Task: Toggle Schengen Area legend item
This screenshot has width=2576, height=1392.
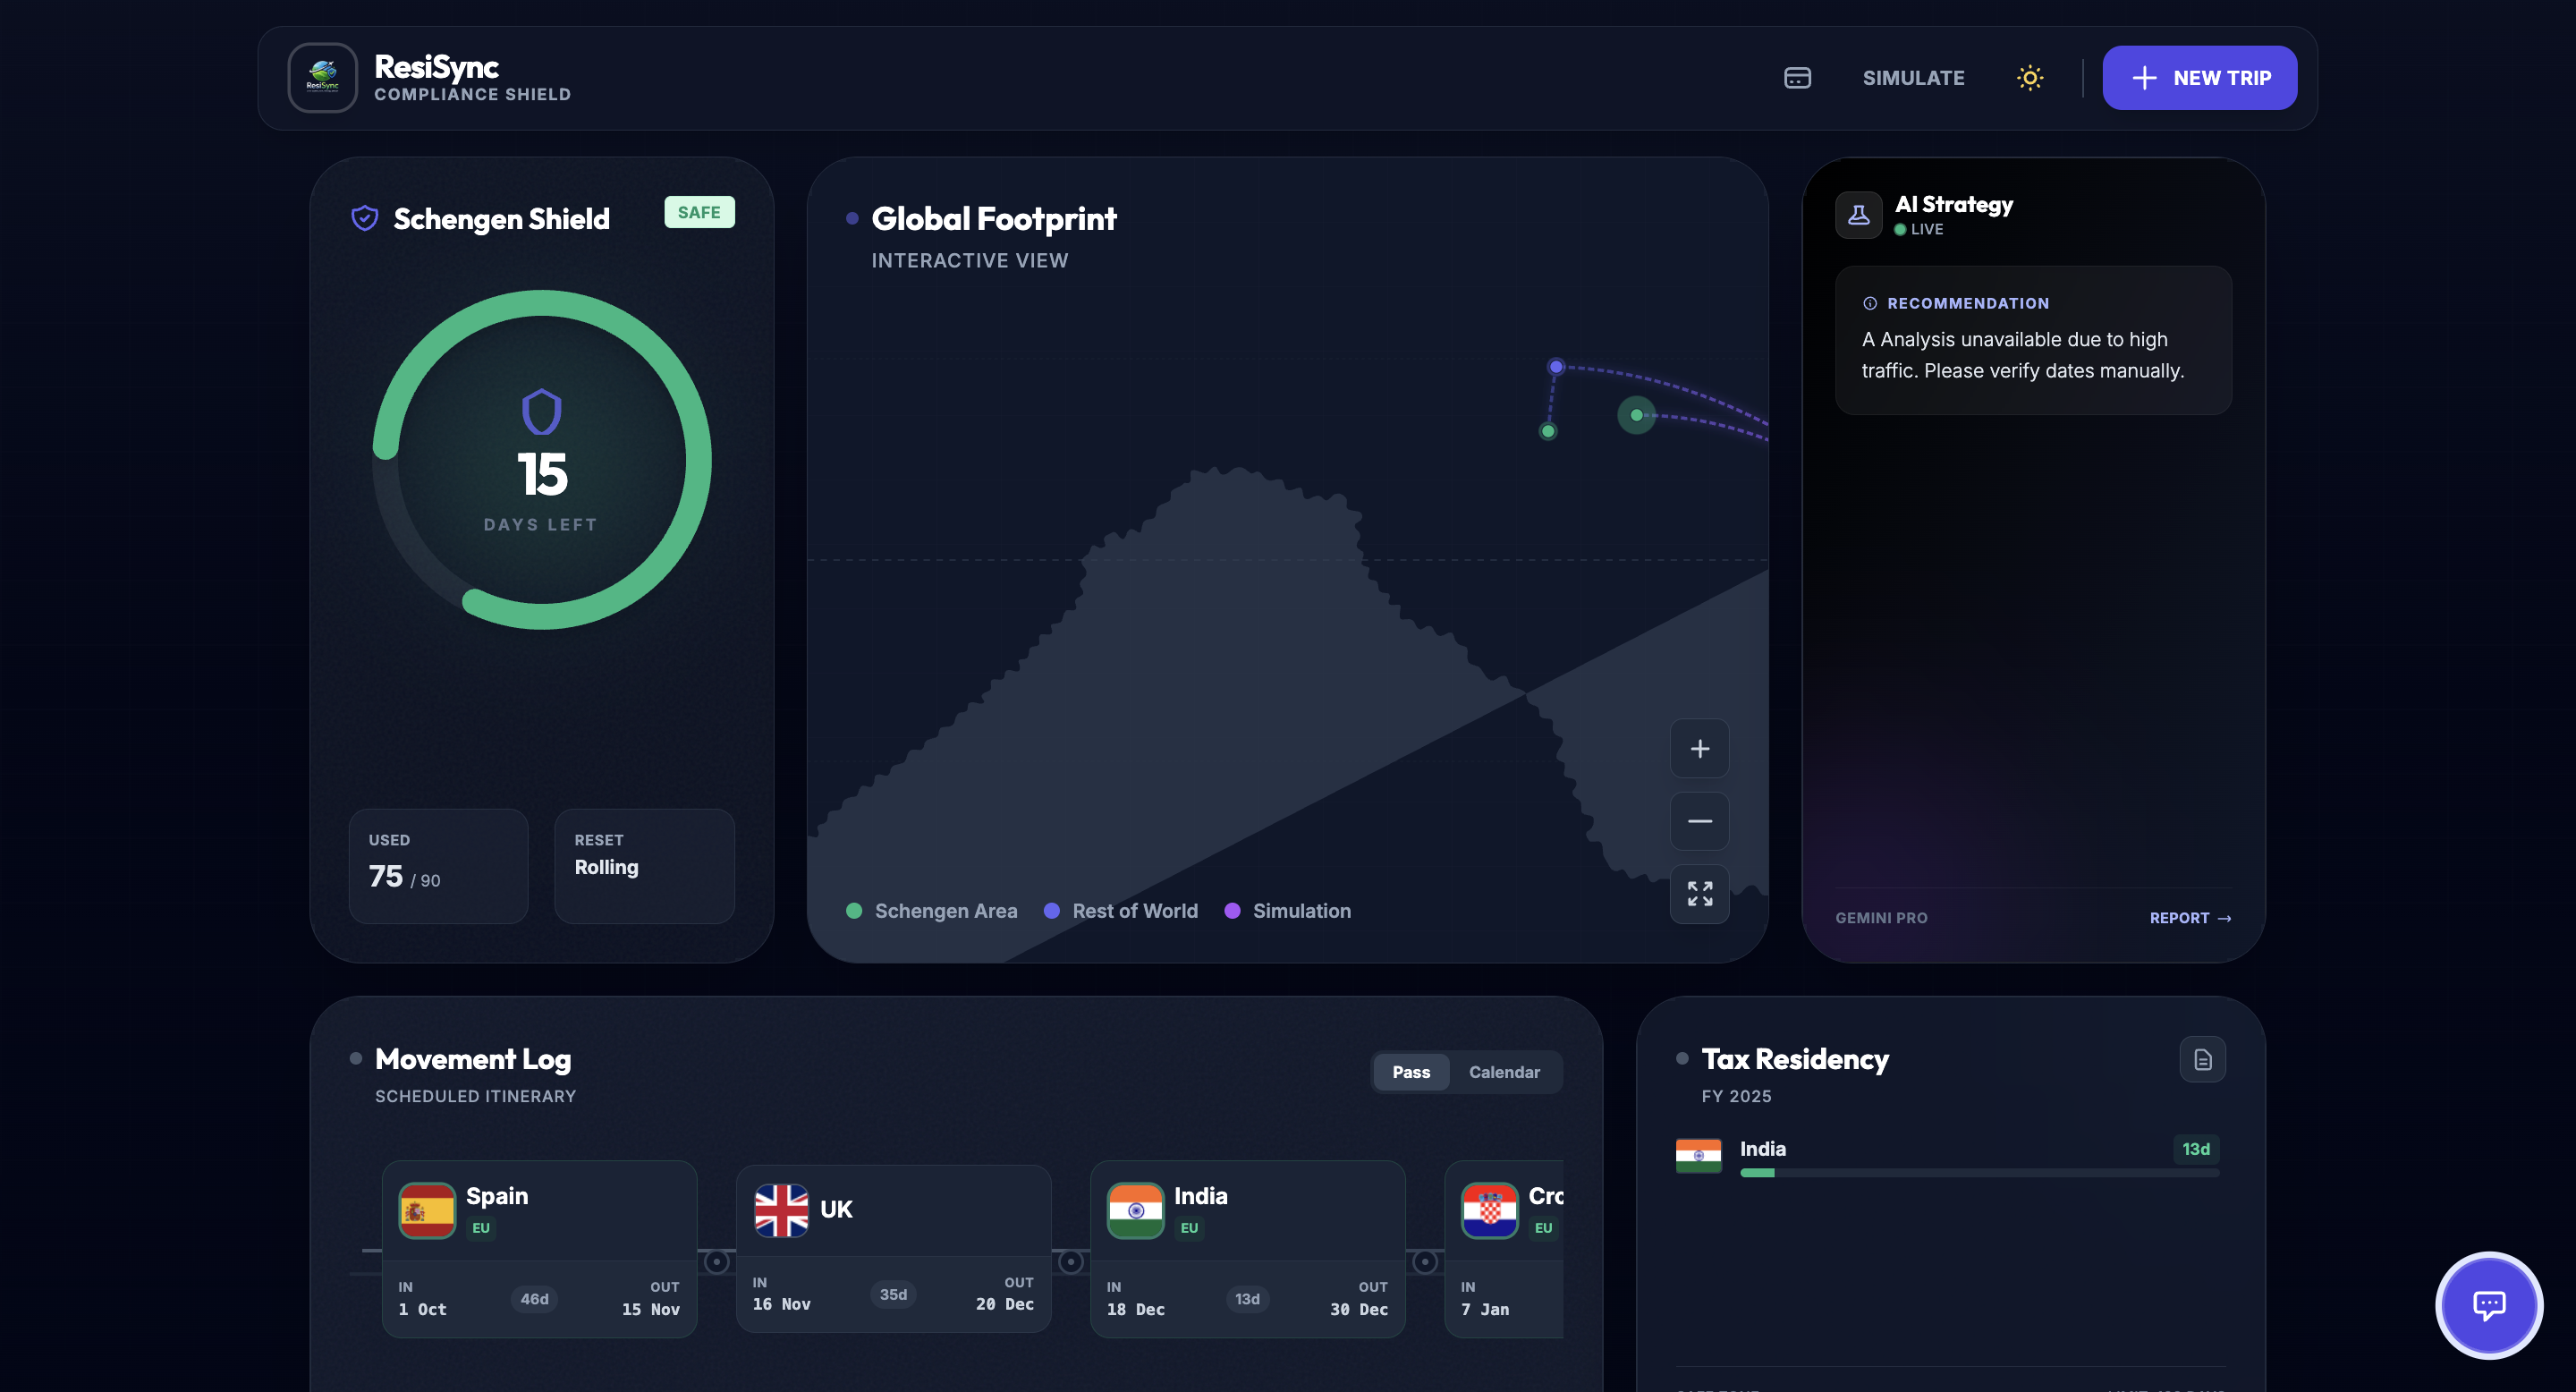Action: tap(931, 910)
